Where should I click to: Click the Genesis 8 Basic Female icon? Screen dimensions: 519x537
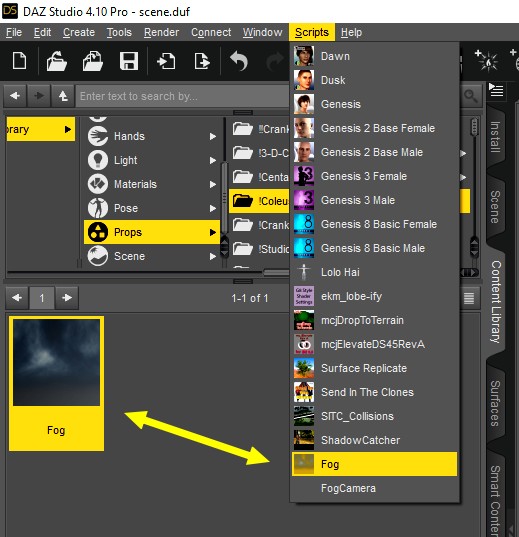304,224
